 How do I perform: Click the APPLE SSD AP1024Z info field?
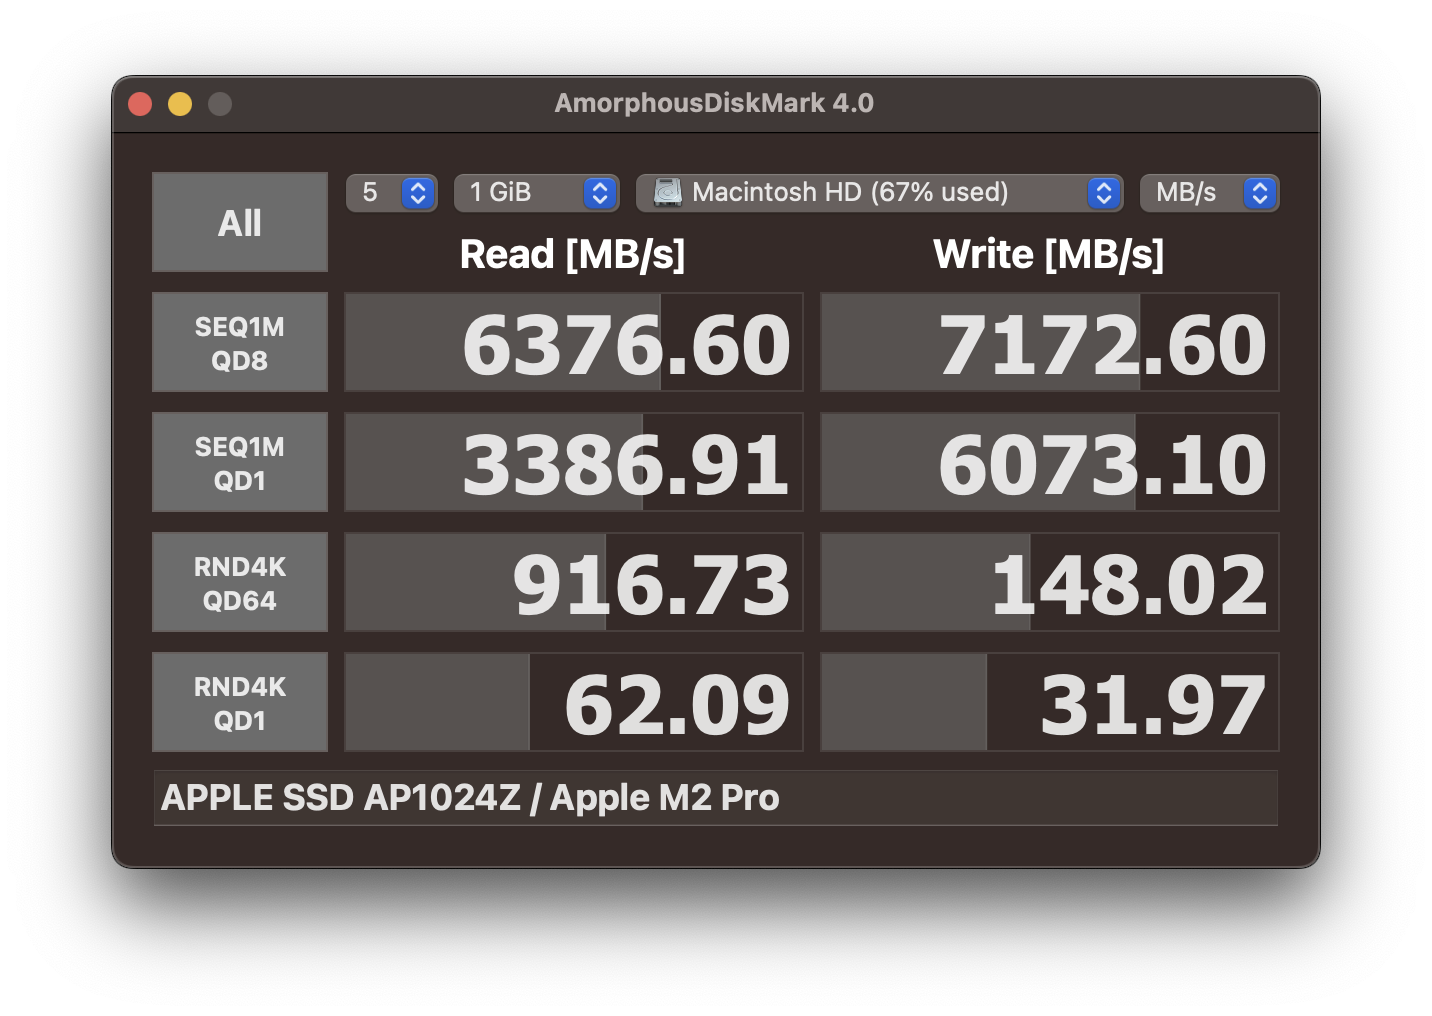[716, 798]
